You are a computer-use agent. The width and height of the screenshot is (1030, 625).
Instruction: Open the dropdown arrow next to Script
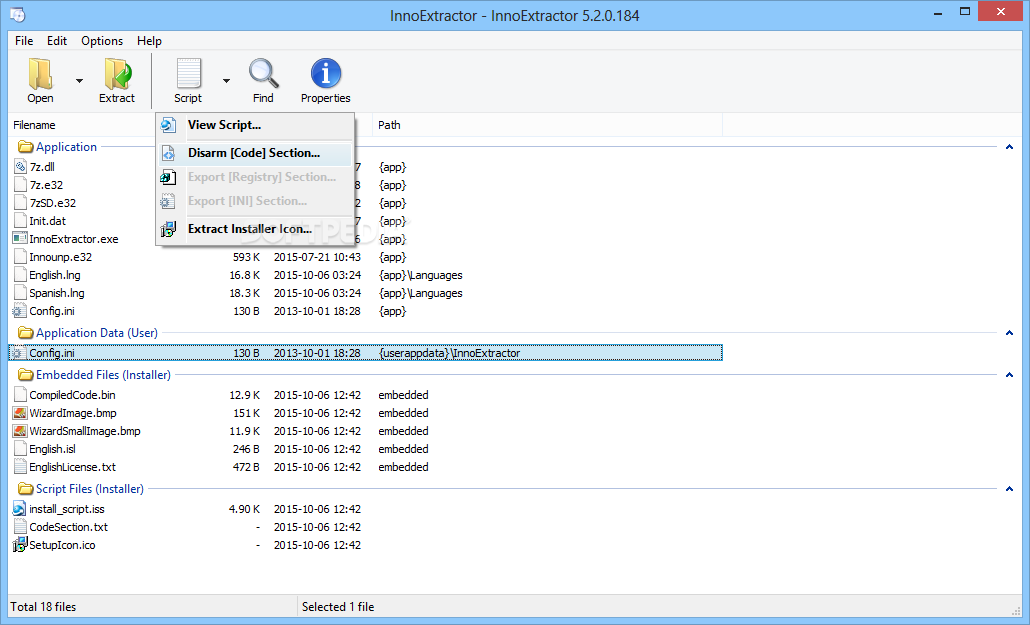pos(226,81)
